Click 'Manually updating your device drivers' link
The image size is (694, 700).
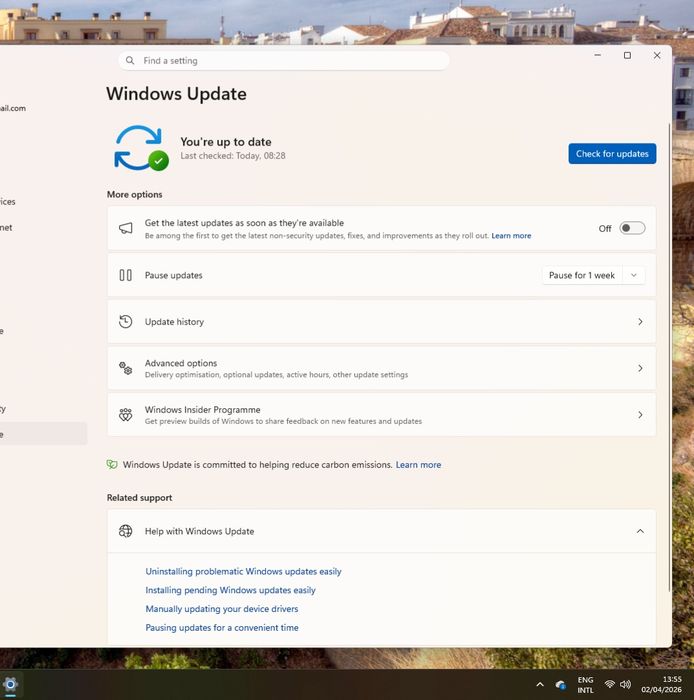[x=222, y=609]
